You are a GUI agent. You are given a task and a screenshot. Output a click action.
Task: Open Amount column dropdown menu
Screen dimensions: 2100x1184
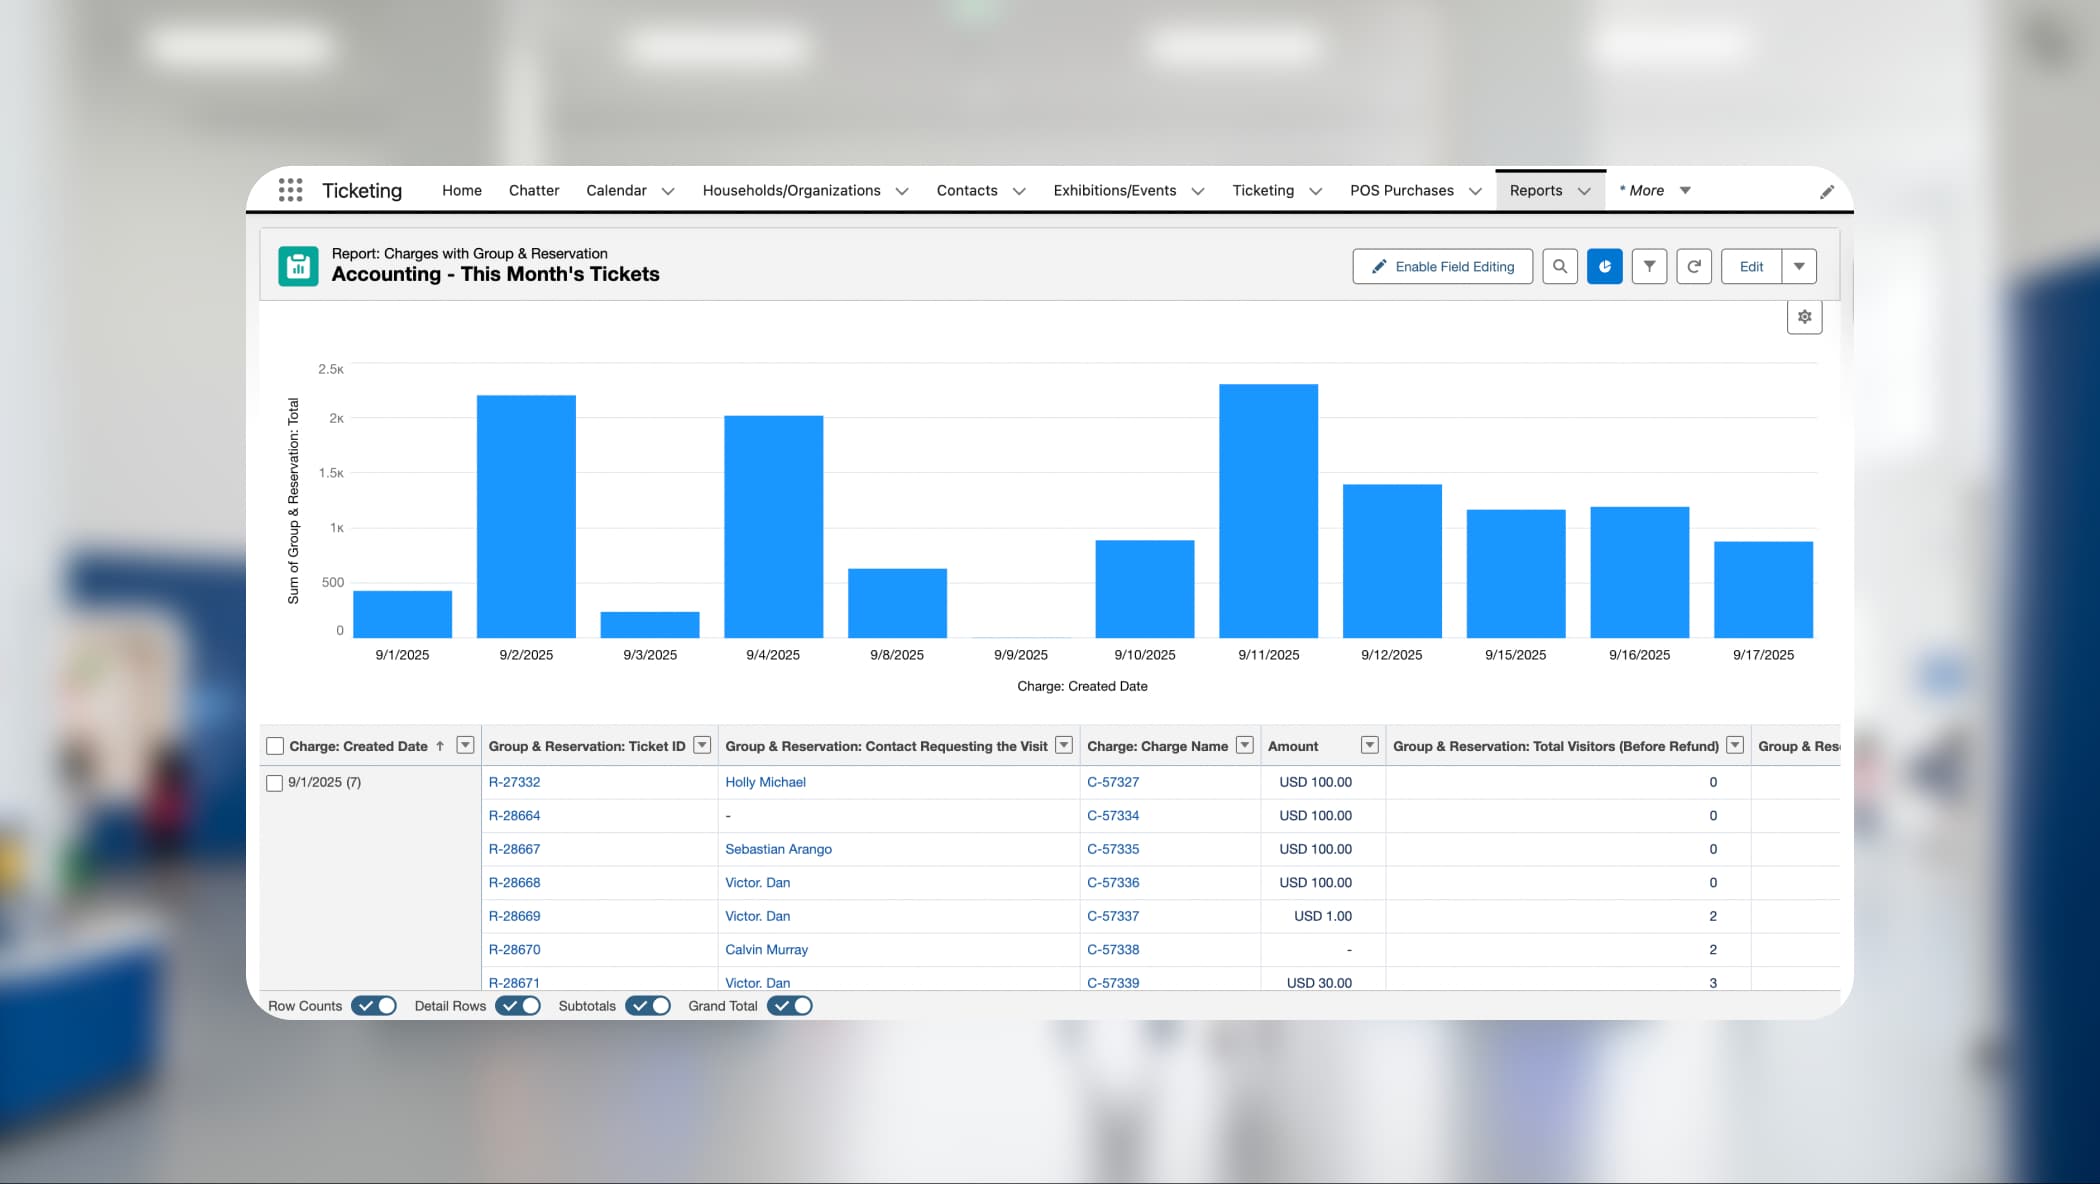tap(1369, 746)
